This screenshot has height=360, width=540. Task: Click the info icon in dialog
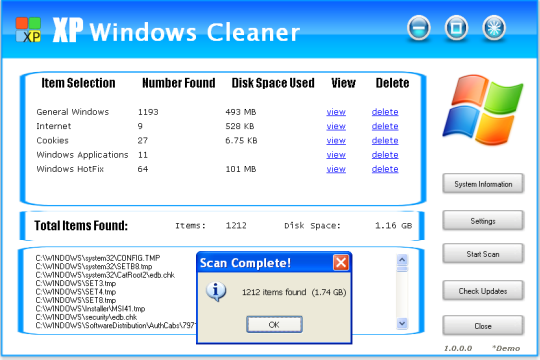(x=216, y=291)
